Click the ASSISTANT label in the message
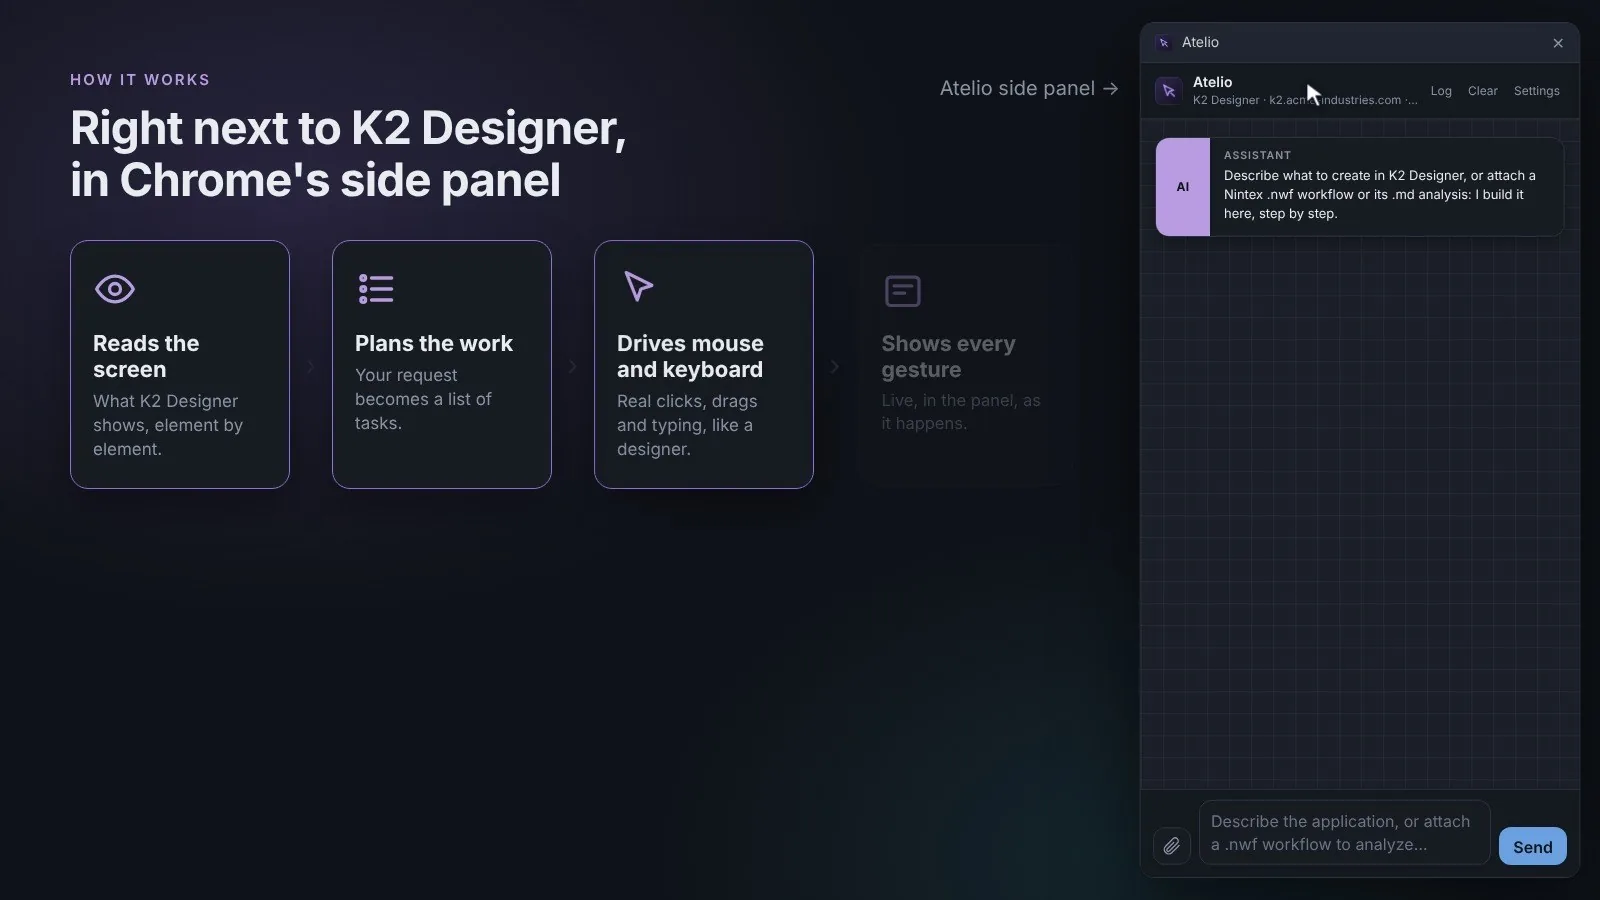Image resolution: width=1600 pixels, height=900 pixels. tap(1257, 155)
